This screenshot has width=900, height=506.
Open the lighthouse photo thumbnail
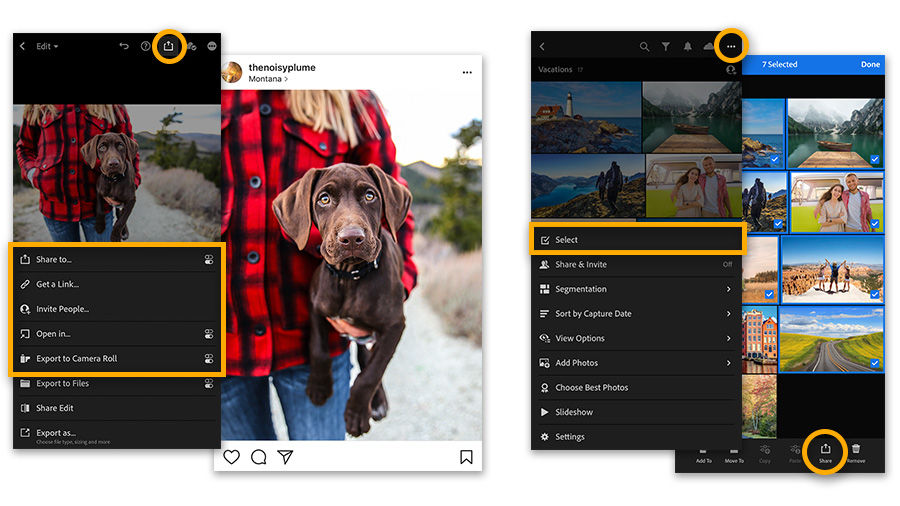[x=586, y=117]
